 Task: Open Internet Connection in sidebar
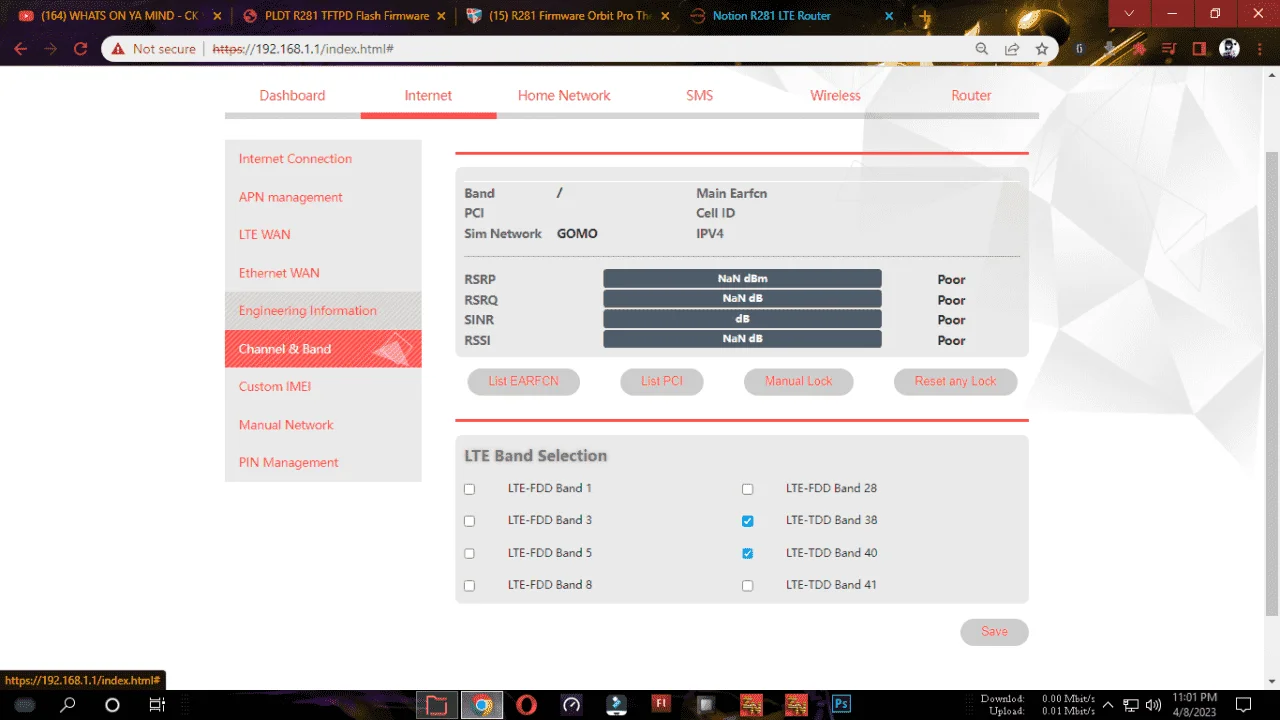coord(323,159)
